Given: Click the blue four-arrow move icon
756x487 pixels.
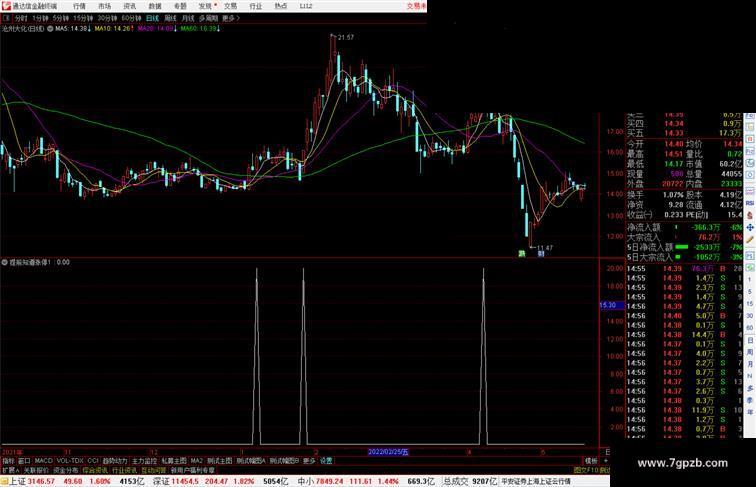Looking at the screenshot, I should [x=750, y=227].
